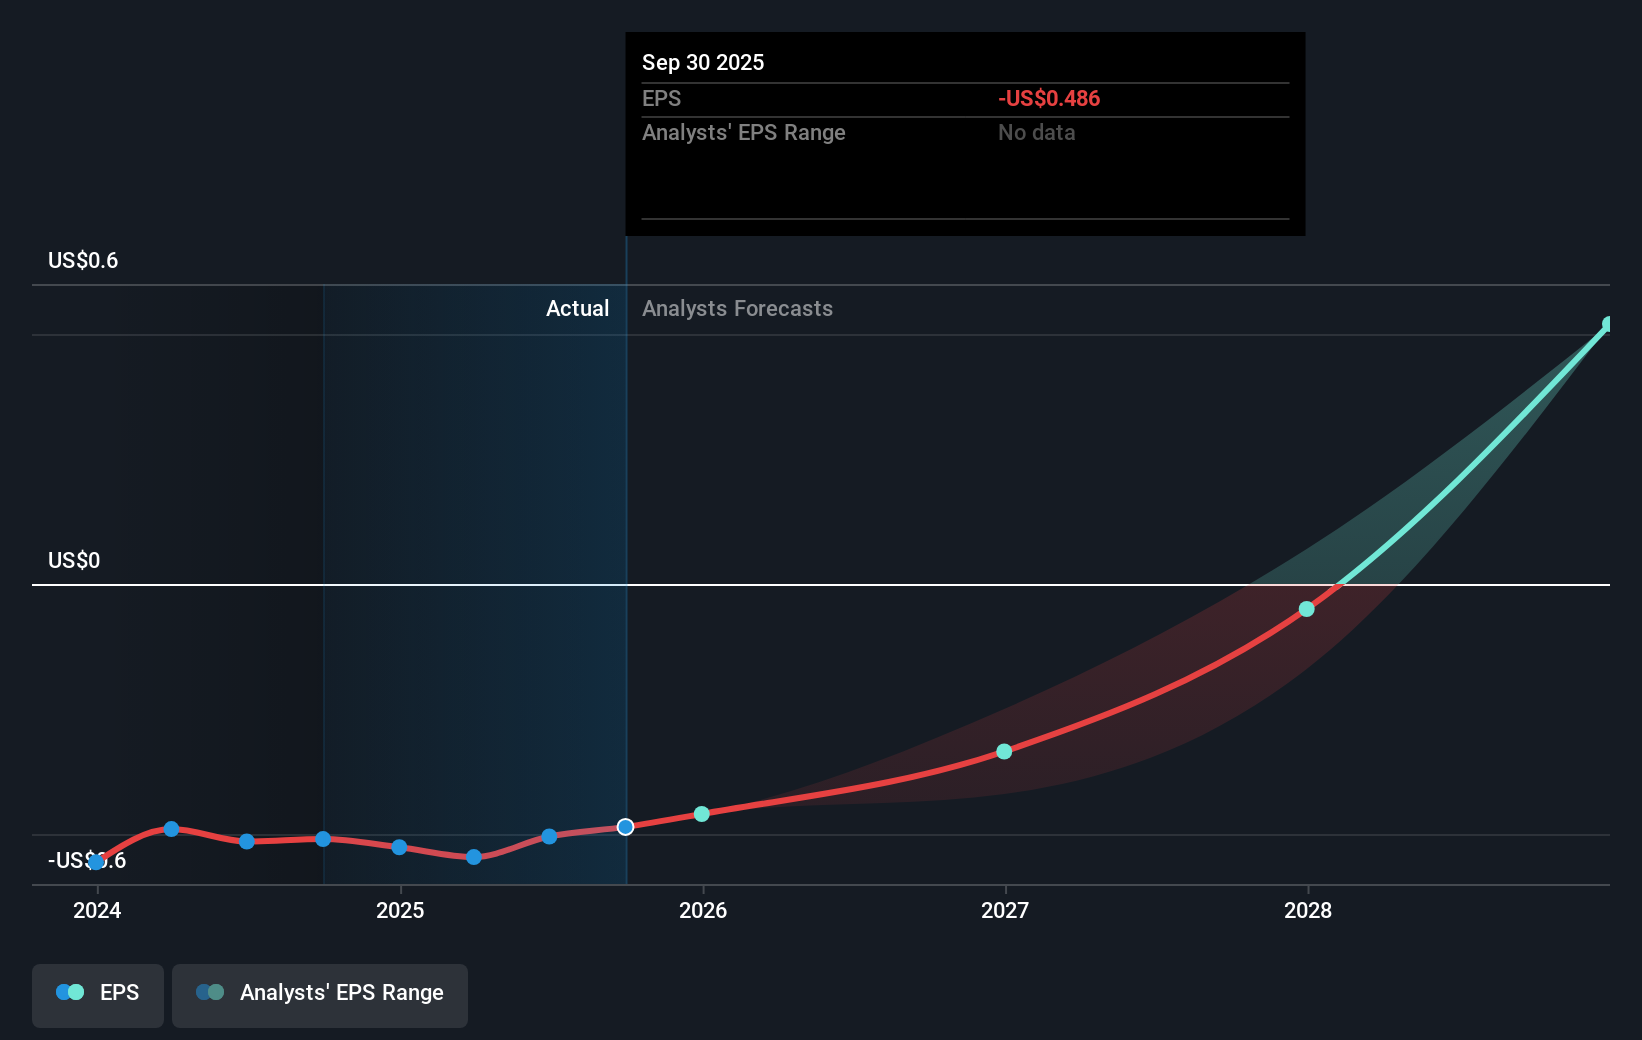
Task: Click the 'Analysts Forecasts' label
Action: 737,309
